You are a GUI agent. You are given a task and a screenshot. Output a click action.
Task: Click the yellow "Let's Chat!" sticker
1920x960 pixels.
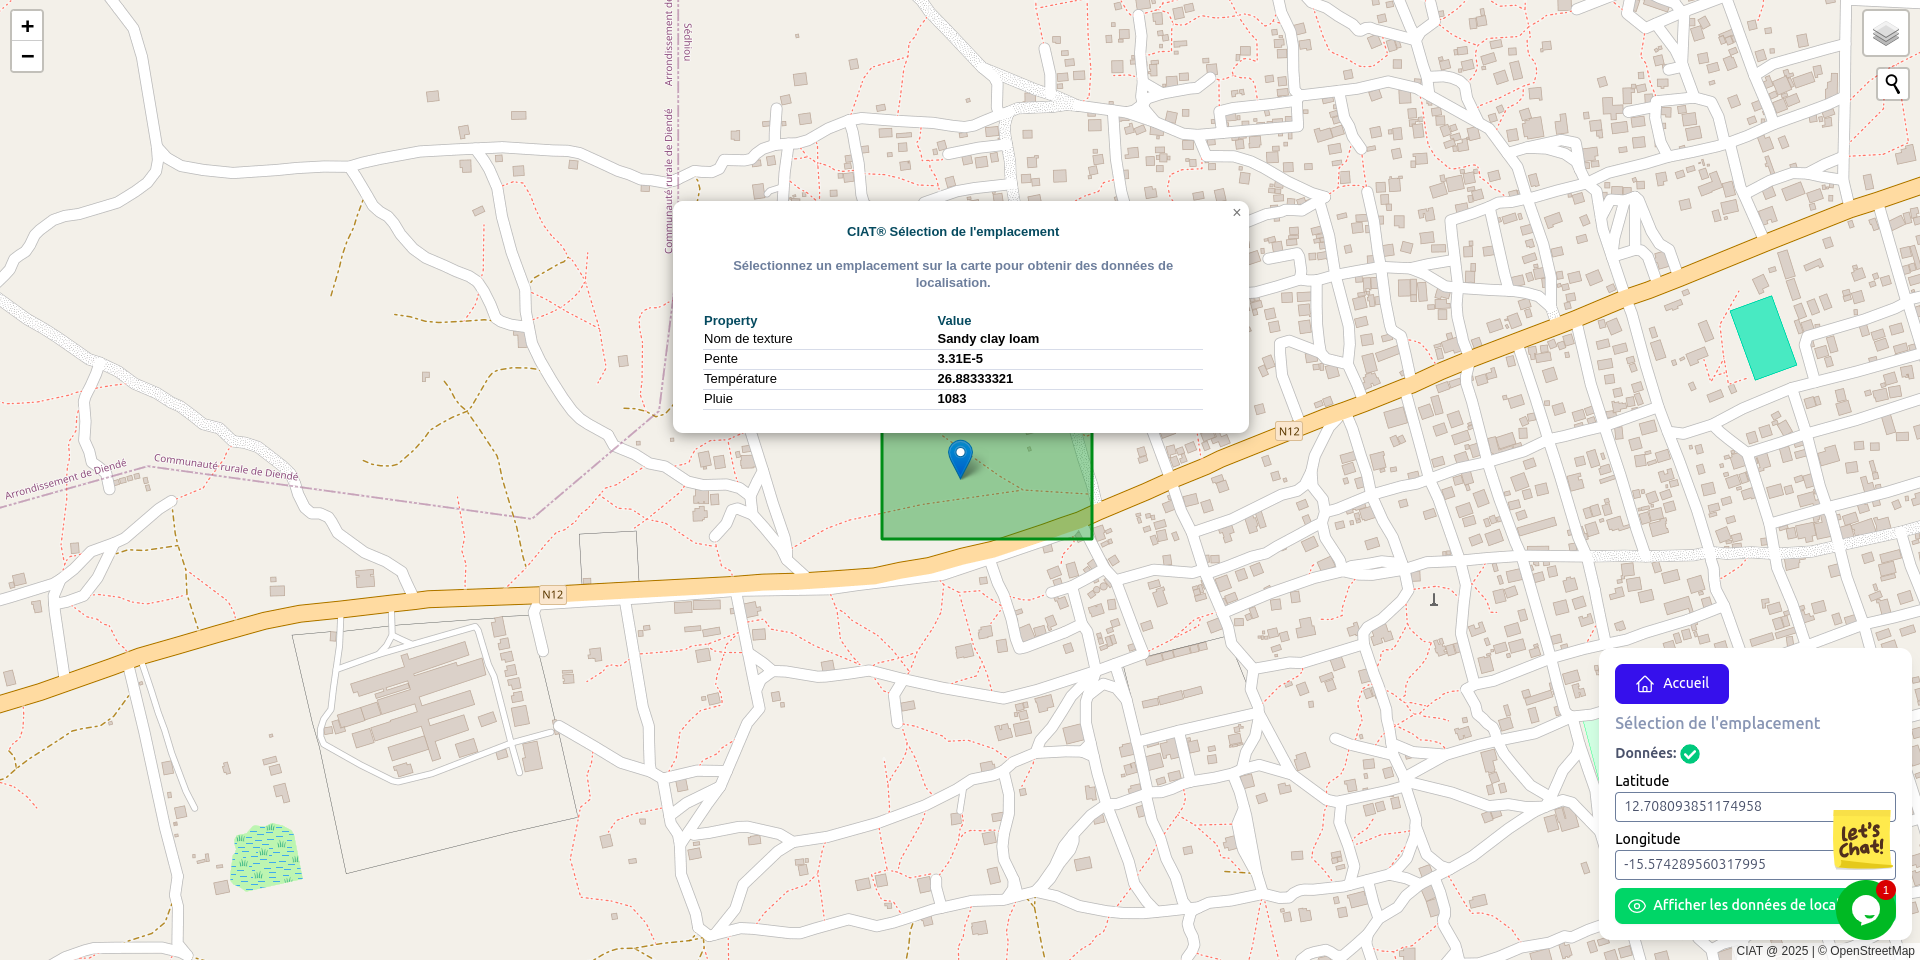1862,839
